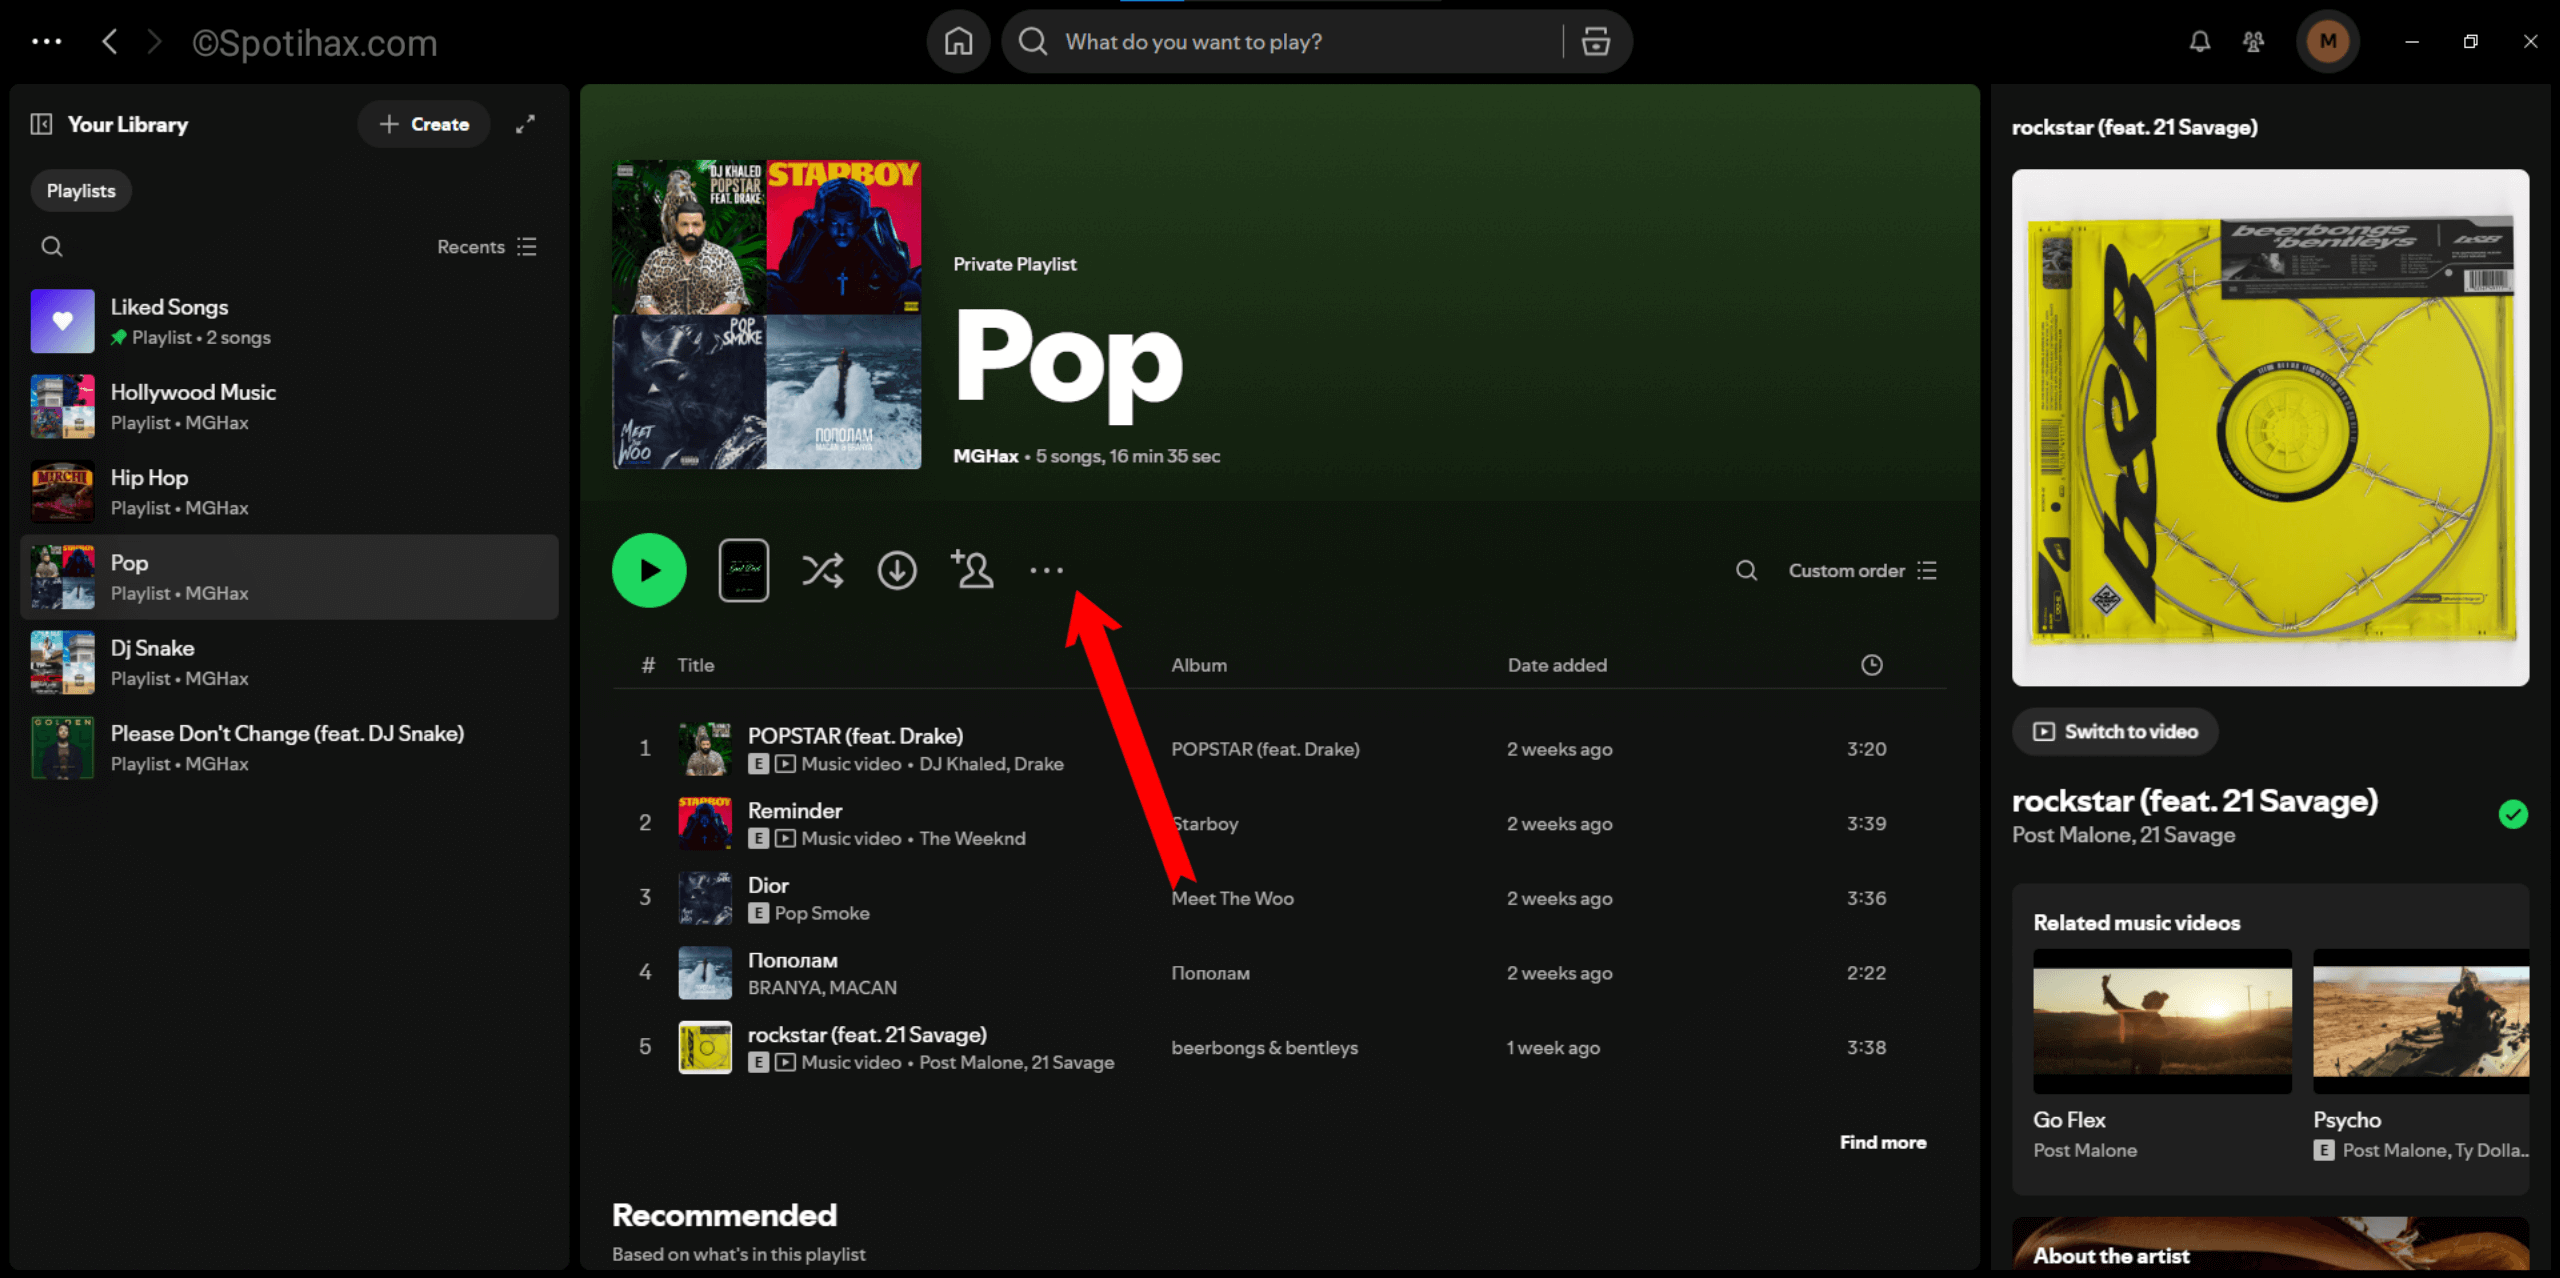The height and width of the screenshot is (1278, 2560).
Task: Open the M profile avatar menu
Action: click(x=2328, y=41)
